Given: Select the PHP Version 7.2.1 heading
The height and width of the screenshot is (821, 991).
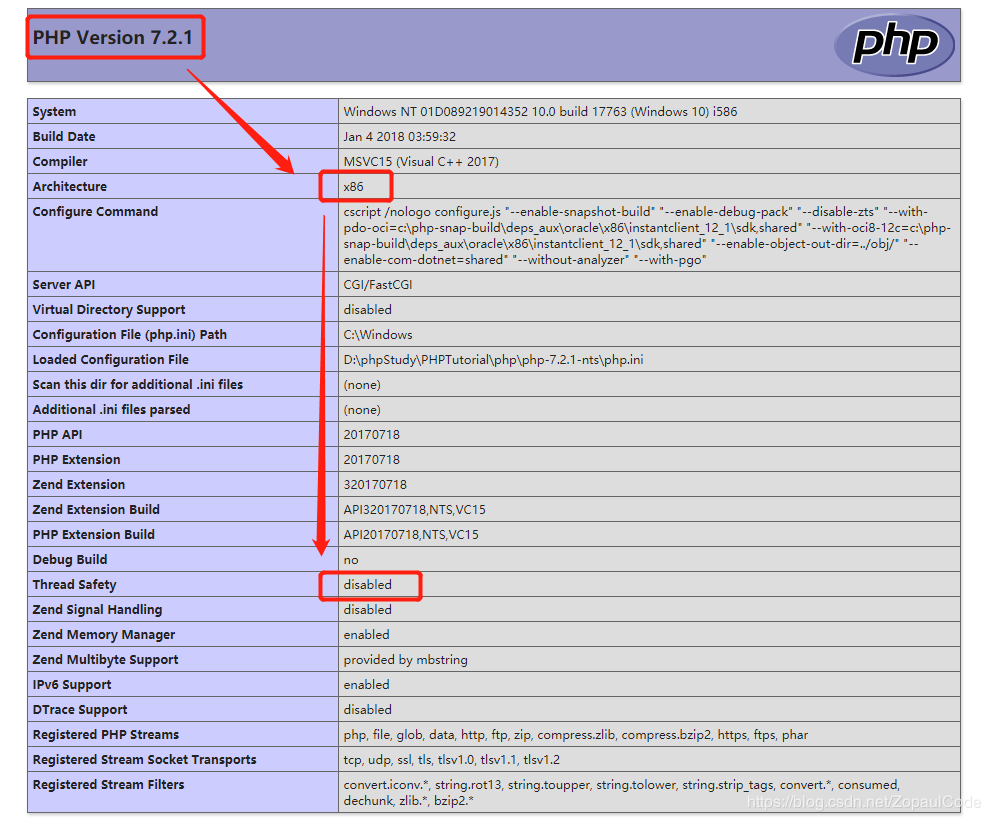Looking at the screenshot, I should 112,37.
